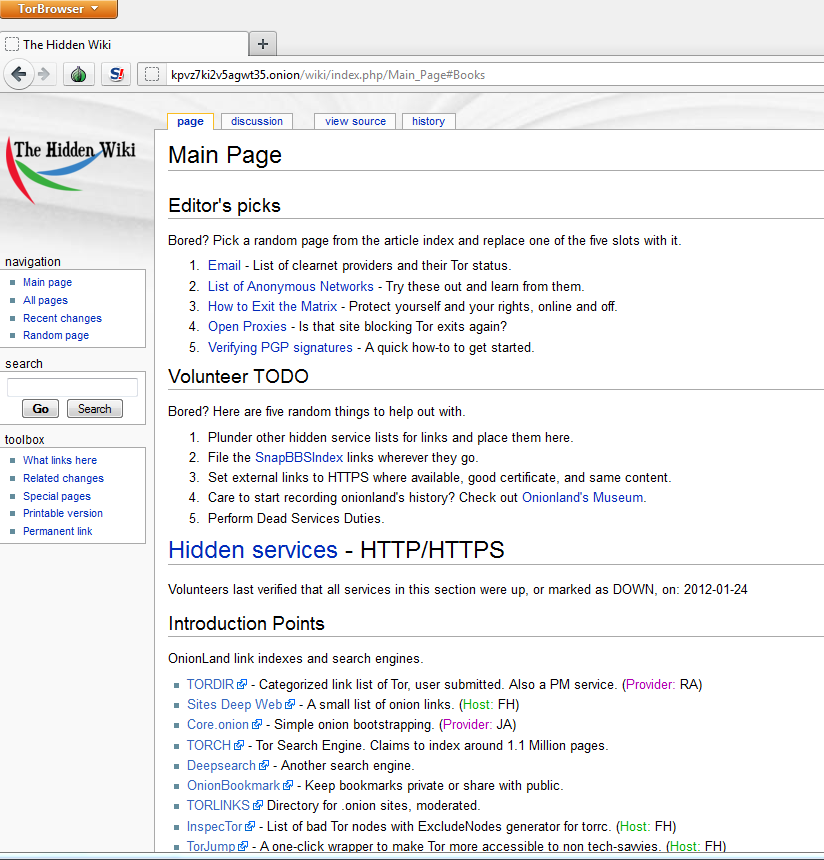Select The Hidden Wiki browser tab
The width and height of the screenshot is (824, 860).
tap(124, 44)
